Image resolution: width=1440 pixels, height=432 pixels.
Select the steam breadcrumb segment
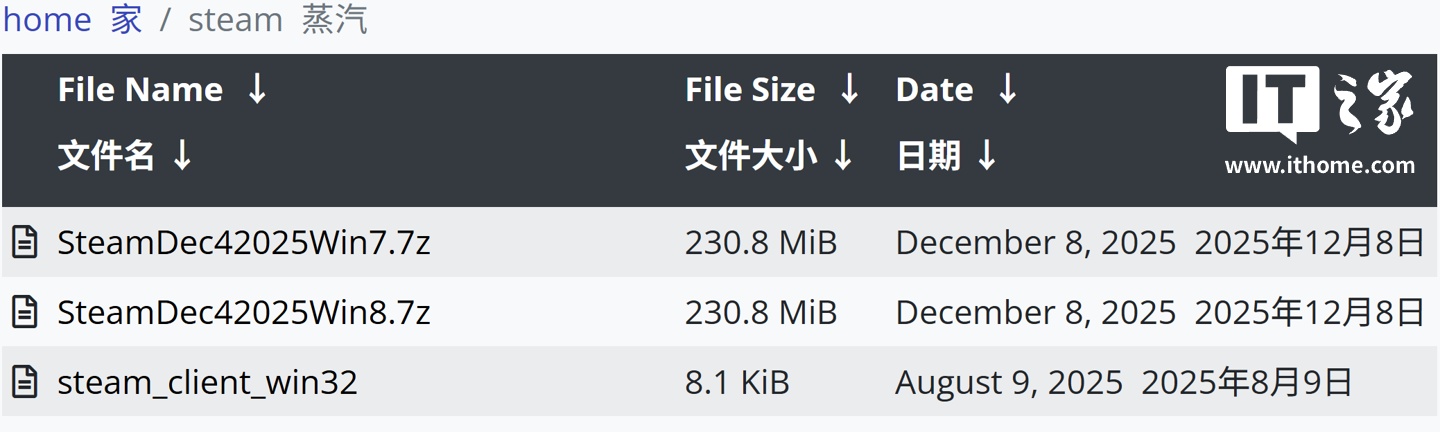(x=235, y=20)
